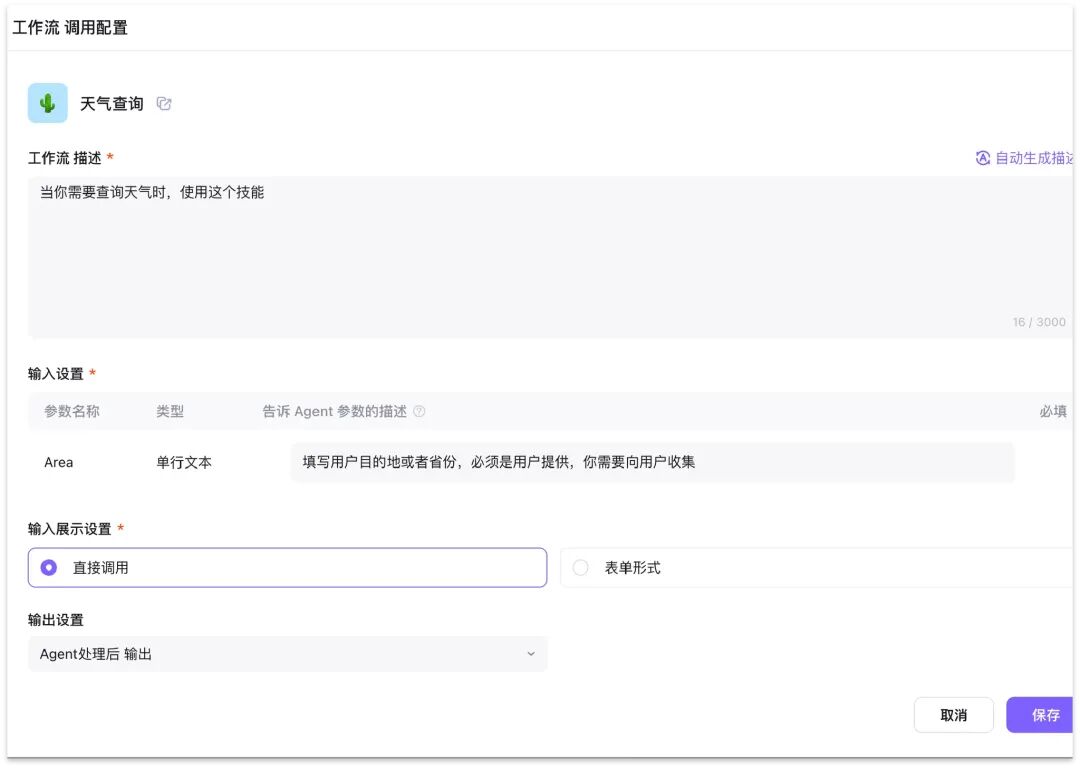Click the 取消 button

tap(953, 715)
